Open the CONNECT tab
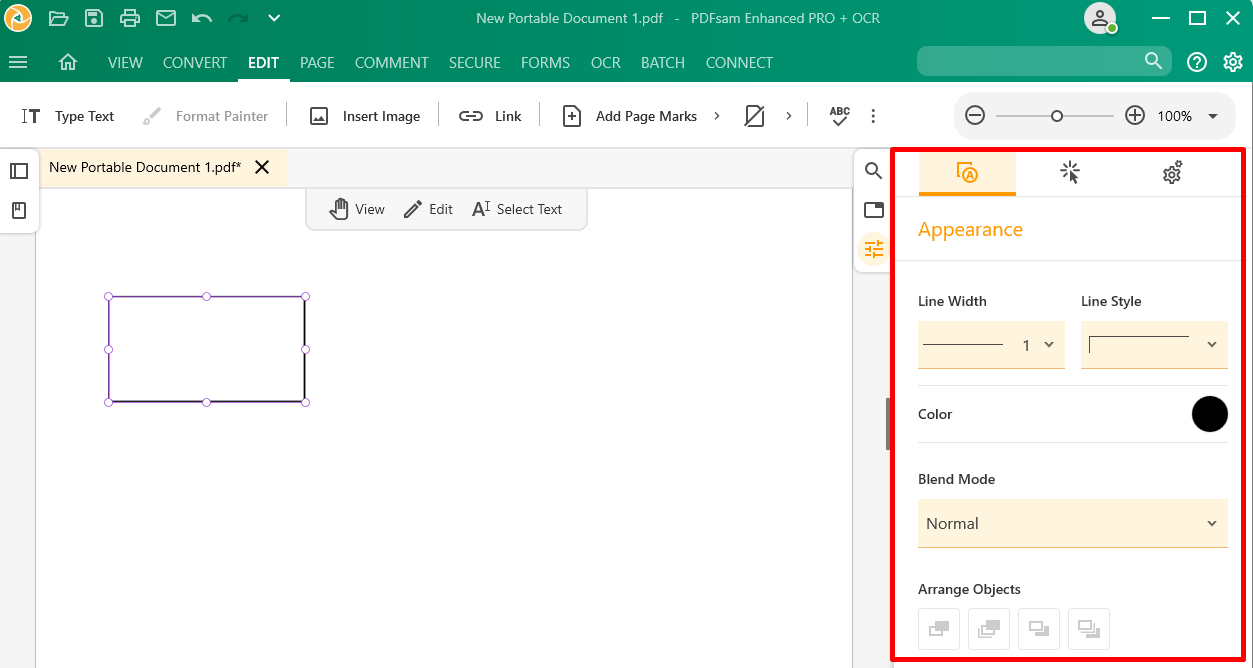Screen dimensions: 1253x668 [739, 62]
